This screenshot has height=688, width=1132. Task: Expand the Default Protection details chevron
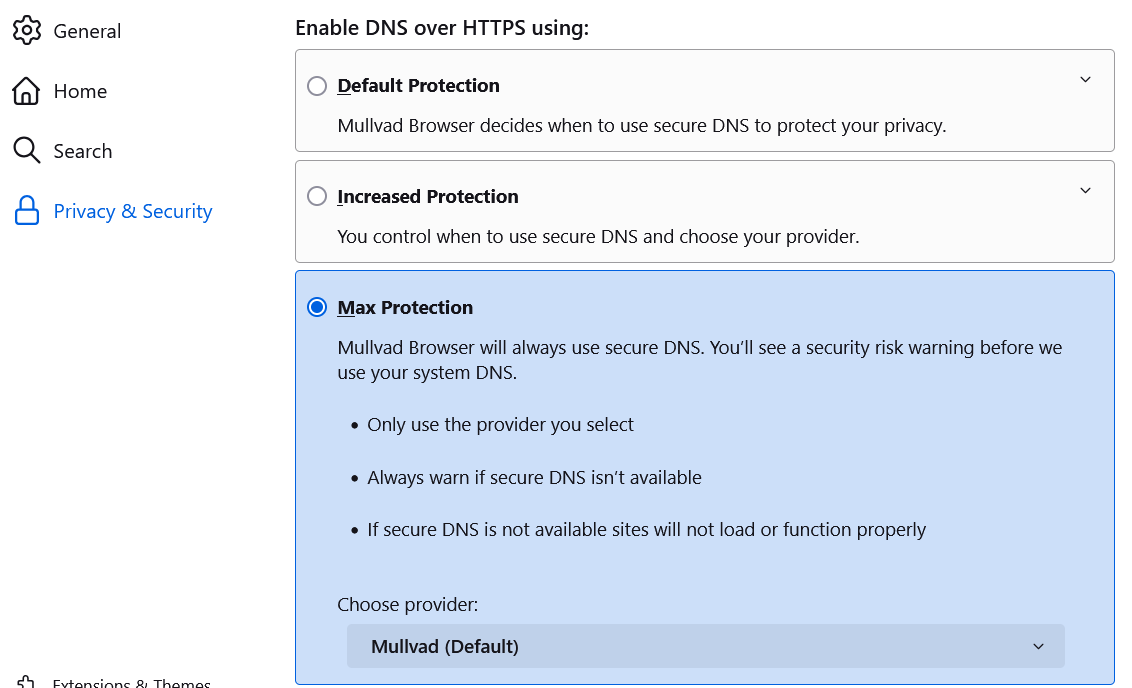tap(1085, 80)
